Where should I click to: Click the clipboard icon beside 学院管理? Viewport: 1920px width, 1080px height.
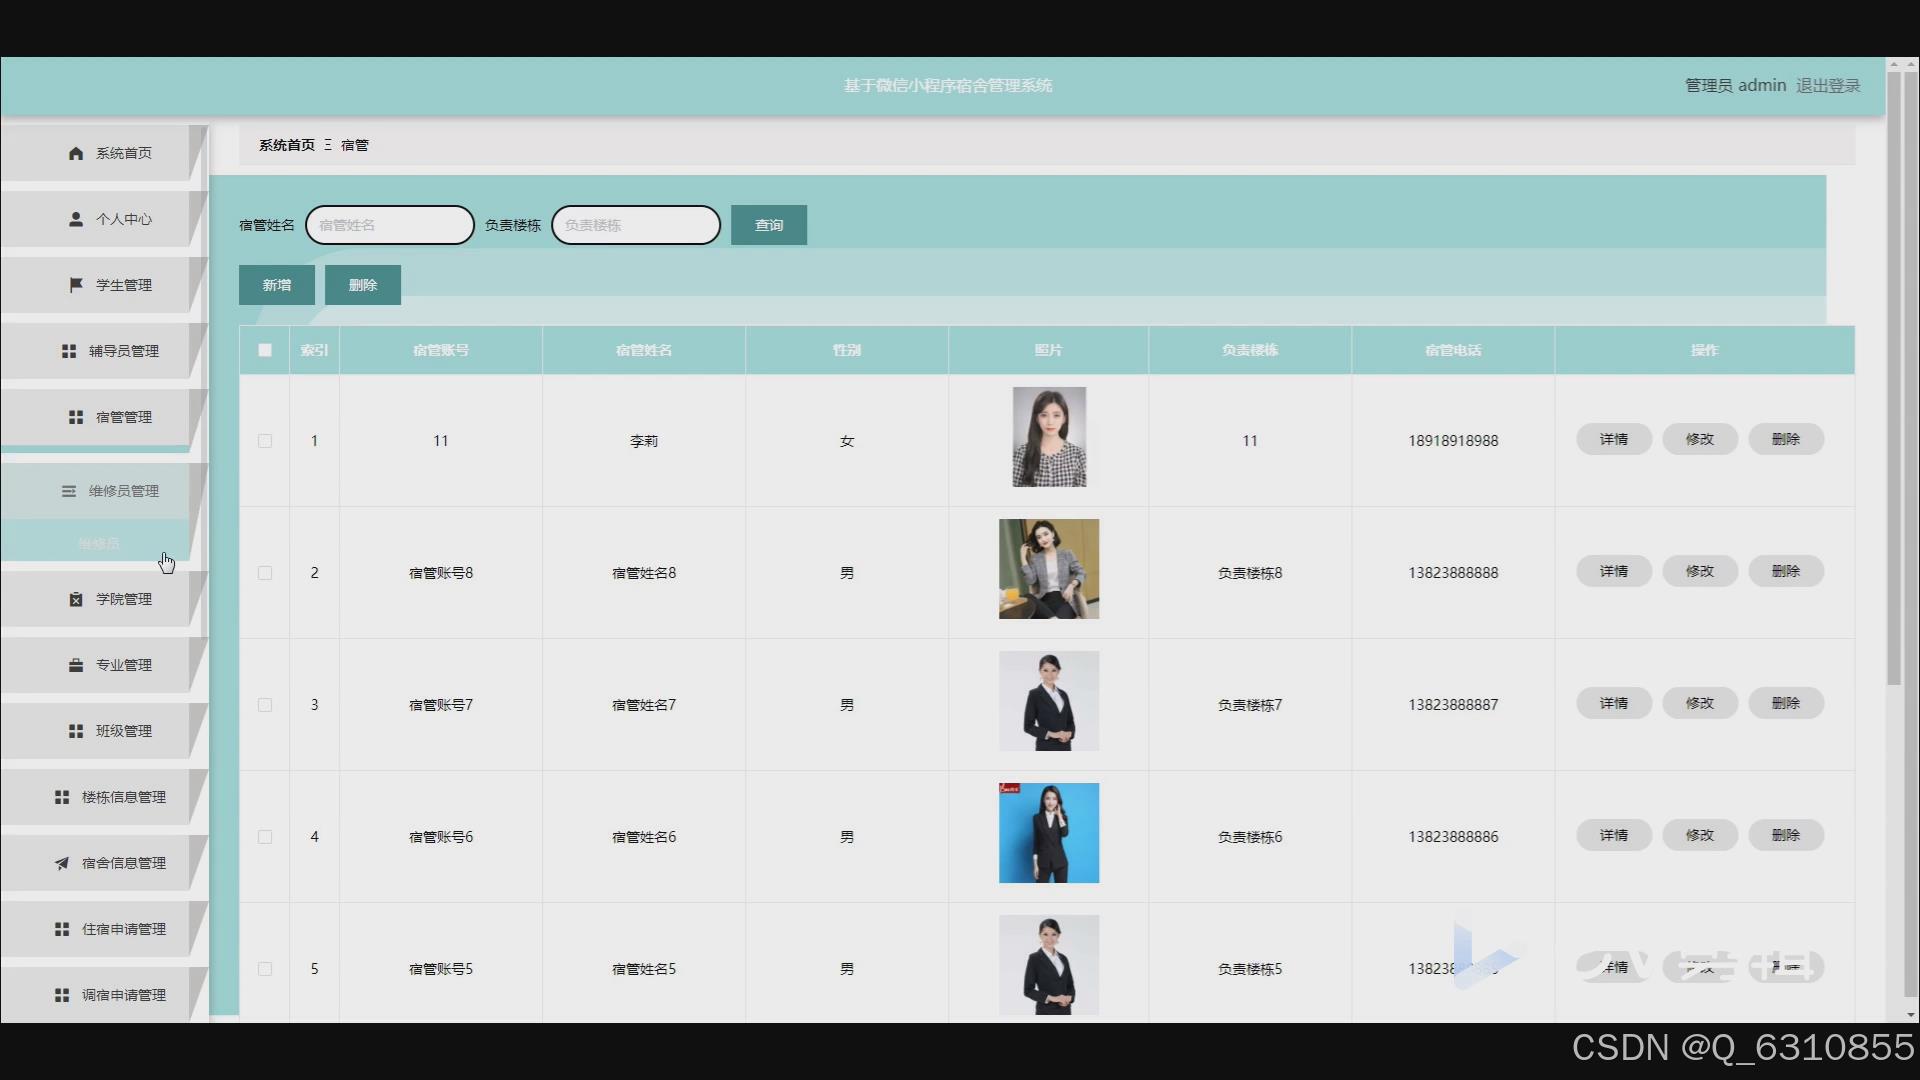click(76, 599)
